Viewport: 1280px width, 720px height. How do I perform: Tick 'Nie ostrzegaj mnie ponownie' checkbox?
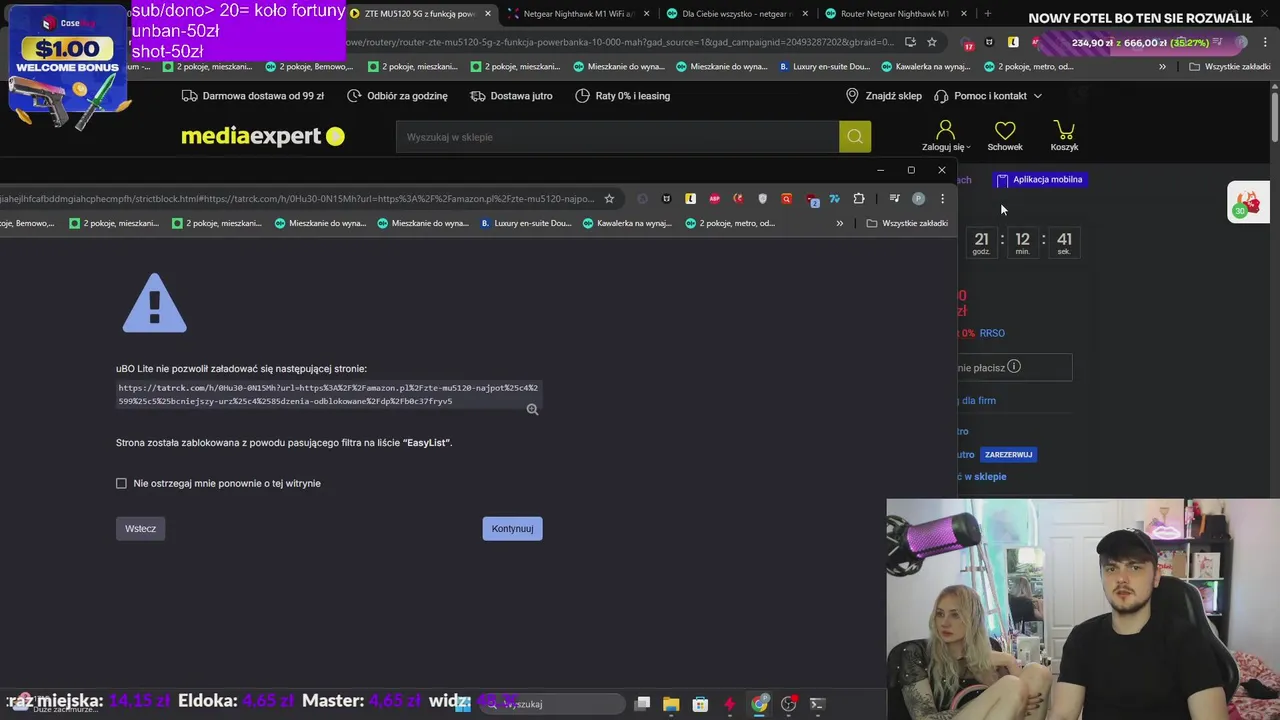click(121, 483)
